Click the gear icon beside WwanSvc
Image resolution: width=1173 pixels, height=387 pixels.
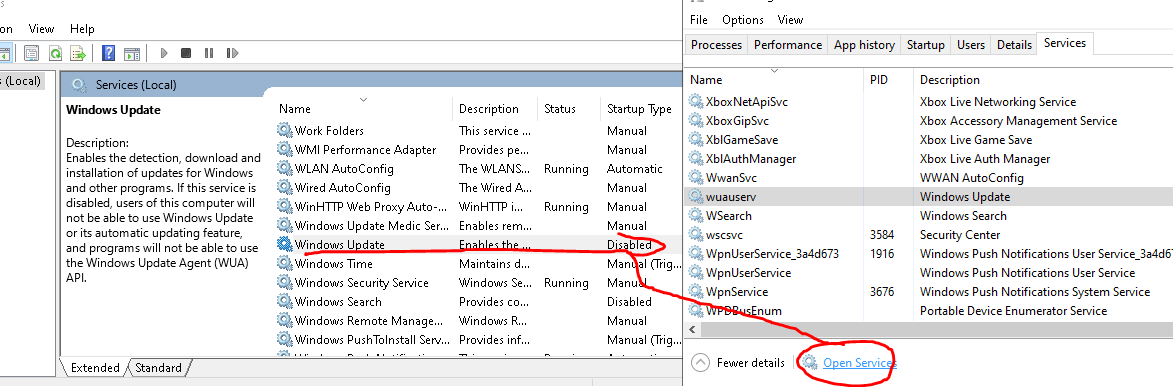pyautogui.click(x=696, y=177)
